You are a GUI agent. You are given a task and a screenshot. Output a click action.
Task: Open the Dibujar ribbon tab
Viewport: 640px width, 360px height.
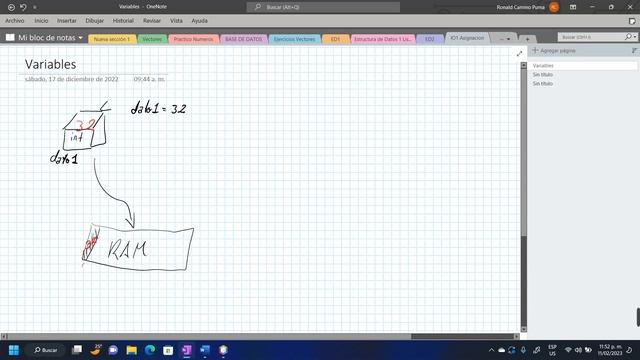[95, 20]
